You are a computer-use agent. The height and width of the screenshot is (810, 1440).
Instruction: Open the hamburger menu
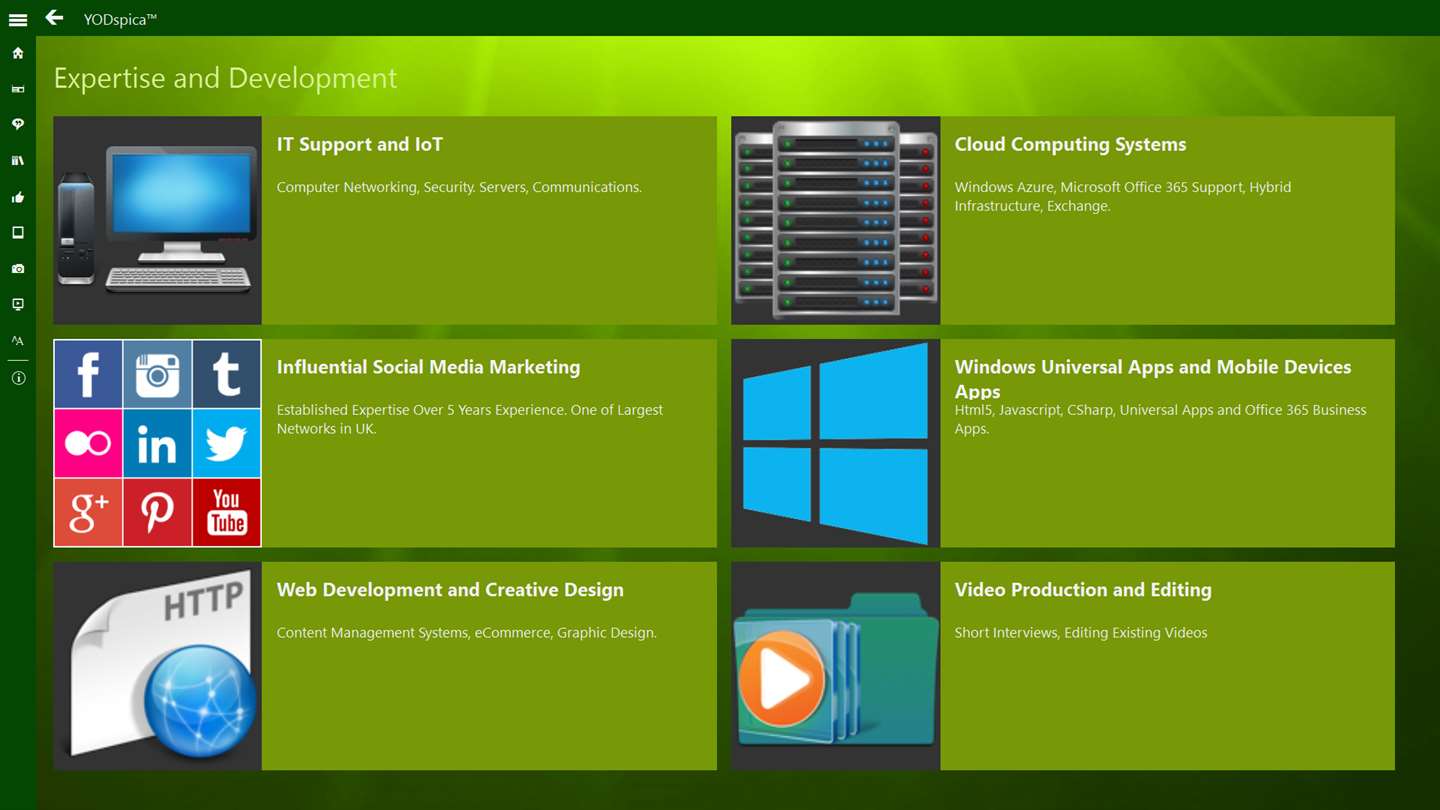(18, 19)
